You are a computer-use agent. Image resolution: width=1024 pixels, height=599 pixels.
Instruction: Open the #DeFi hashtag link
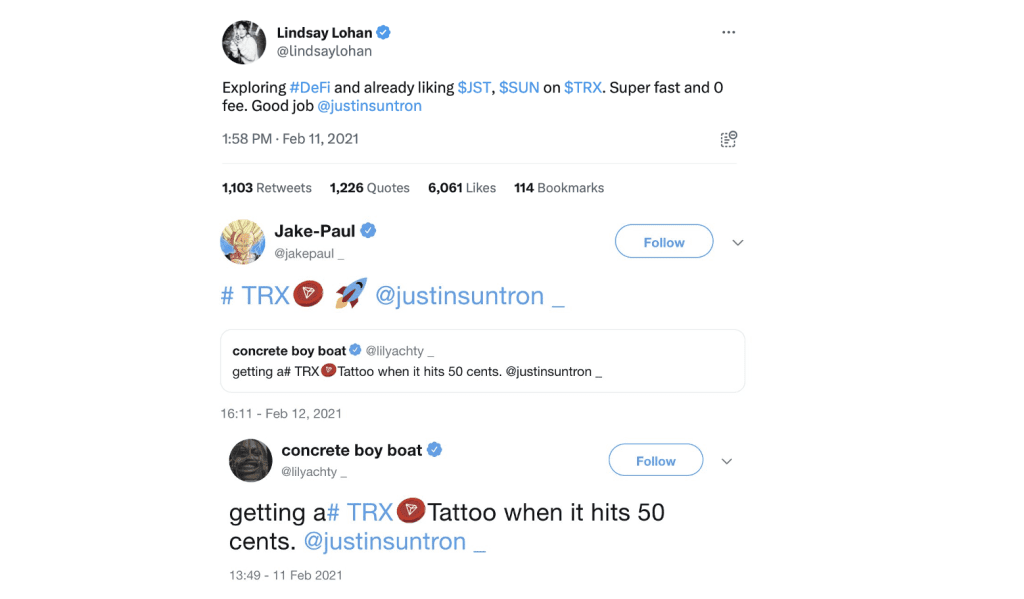pyautogui.click(x=310, y=87)
